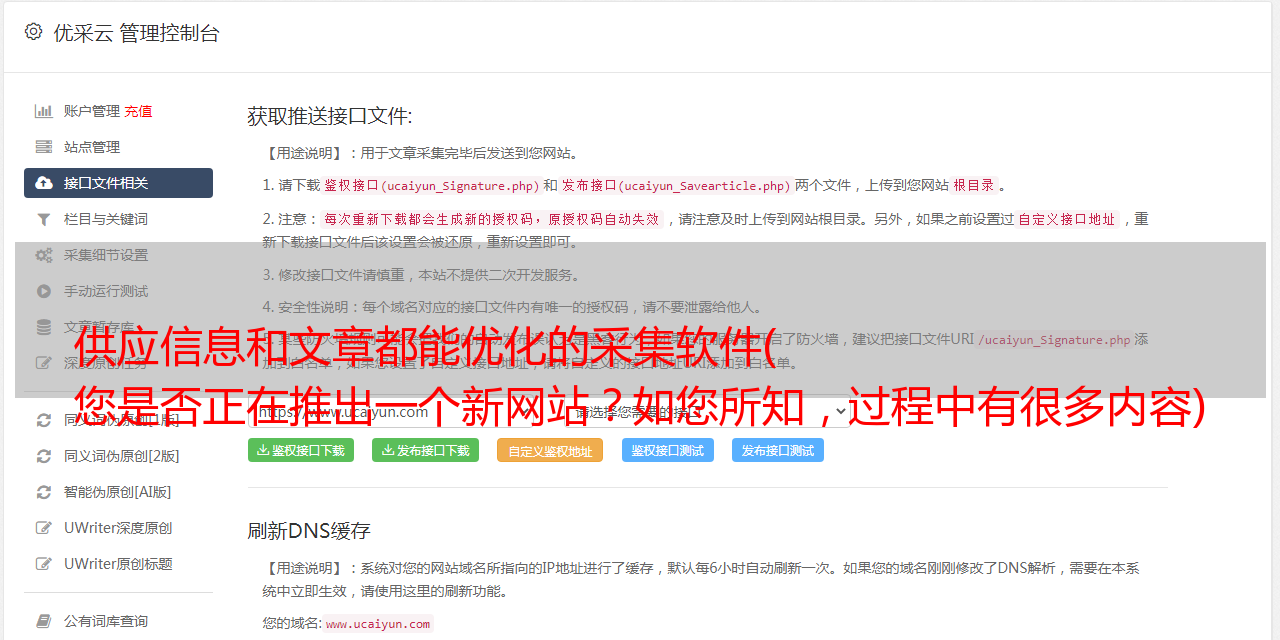Click the 获取推送接口文件 heading
Image resolution: width=1280 pixels, height=640 pixels.
point(330,116)
